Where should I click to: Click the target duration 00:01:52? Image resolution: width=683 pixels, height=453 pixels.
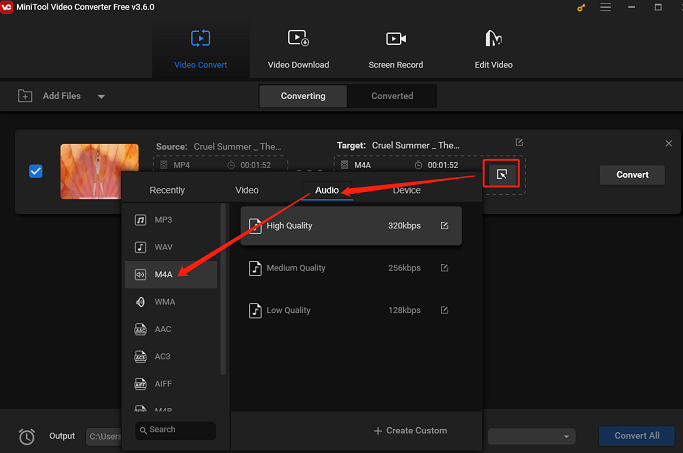point(443,165)
